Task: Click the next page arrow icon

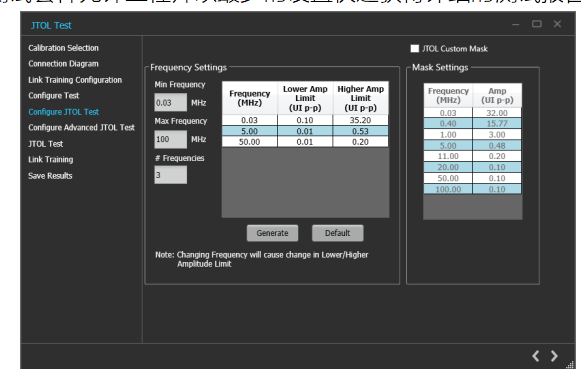Action: point(554,356)
